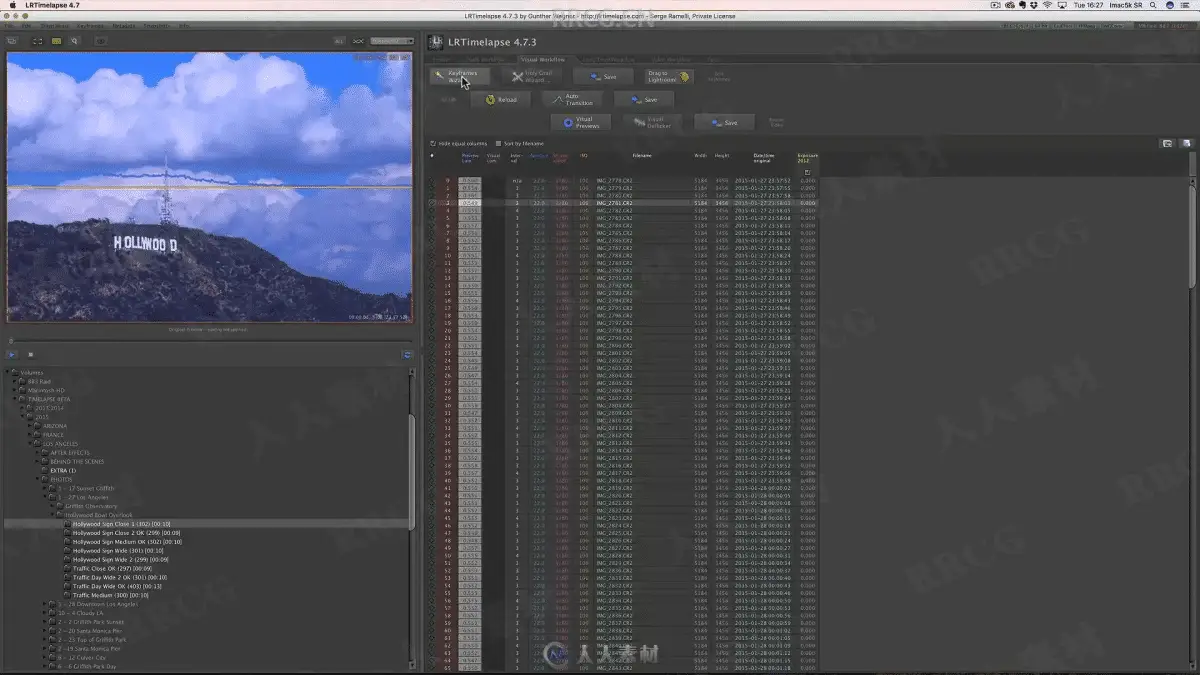Click the LRTimelapse logo icon

pyautogui.click(x=435, y=41)
